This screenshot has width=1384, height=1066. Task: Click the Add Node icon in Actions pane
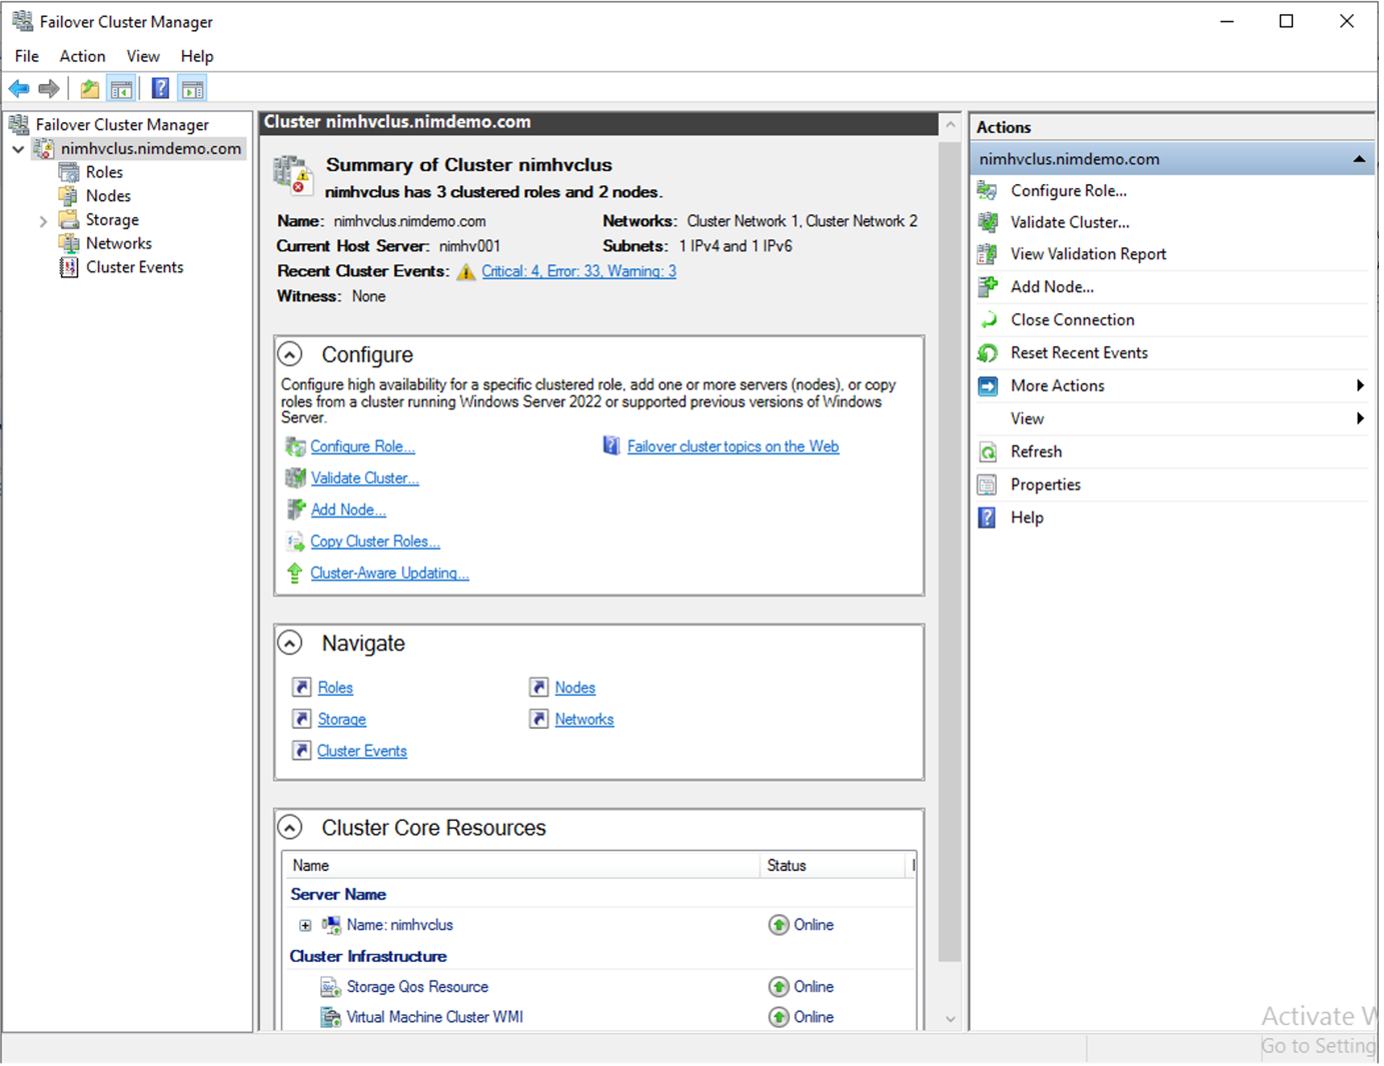(x=988, y=287)
